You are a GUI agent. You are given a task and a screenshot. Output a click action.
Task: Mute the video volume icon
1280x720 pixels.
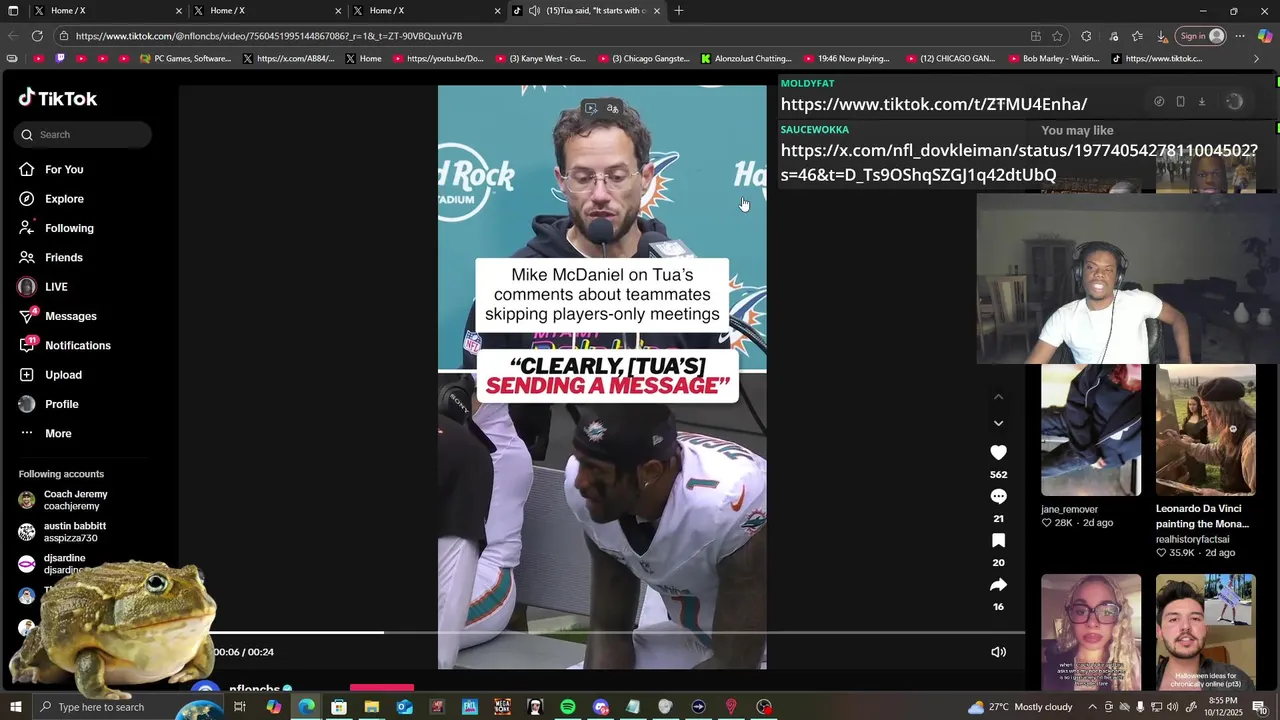[x=998, y=652]
